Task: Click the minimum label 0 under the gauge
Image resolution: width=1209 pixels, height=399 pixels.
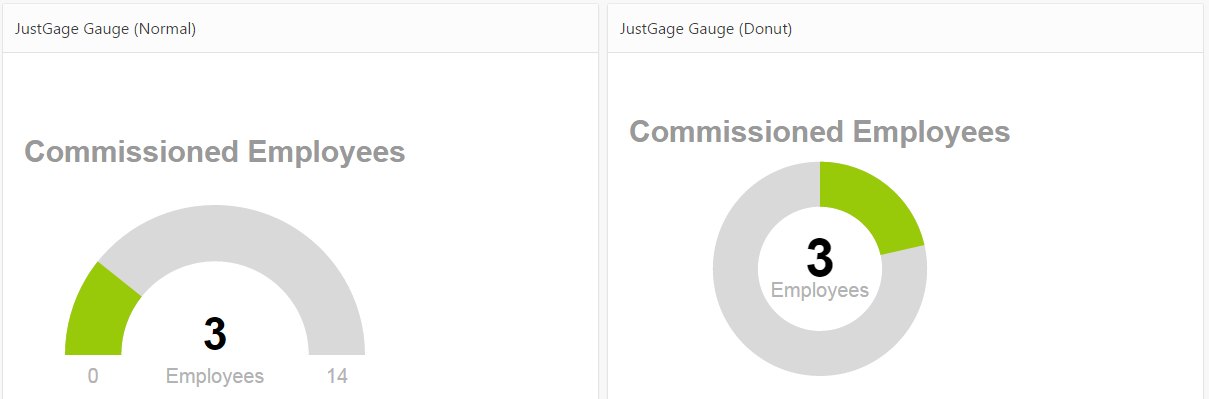Action: click(x=93, y=377)
